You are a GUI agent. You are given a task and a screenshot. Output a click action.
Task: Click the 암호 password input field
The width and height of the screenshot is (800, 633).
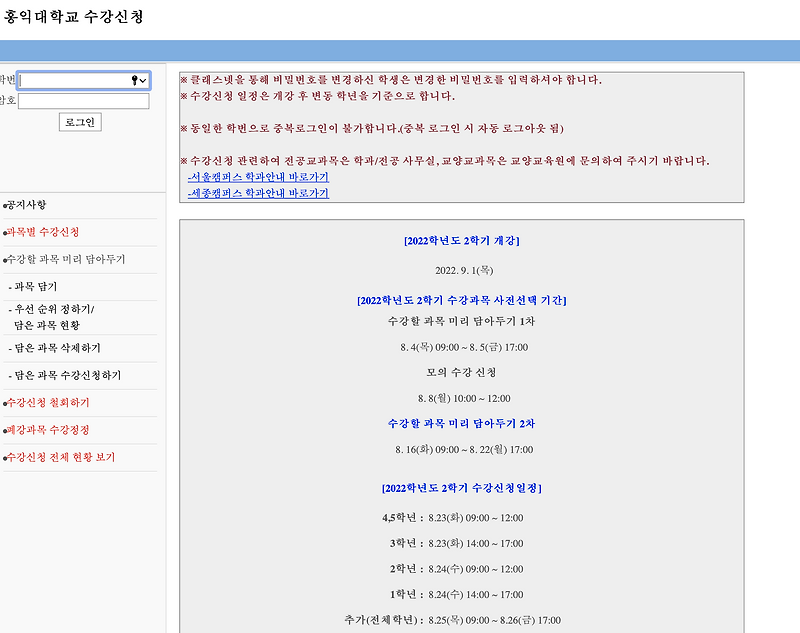[84, 100]
